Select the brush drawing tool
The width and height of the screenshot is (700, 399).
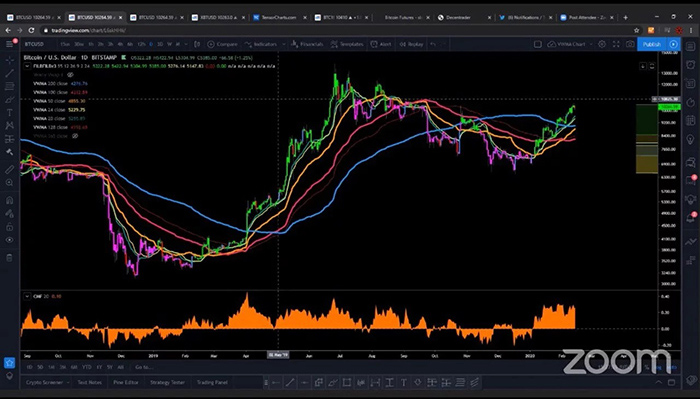coord(9,100)
